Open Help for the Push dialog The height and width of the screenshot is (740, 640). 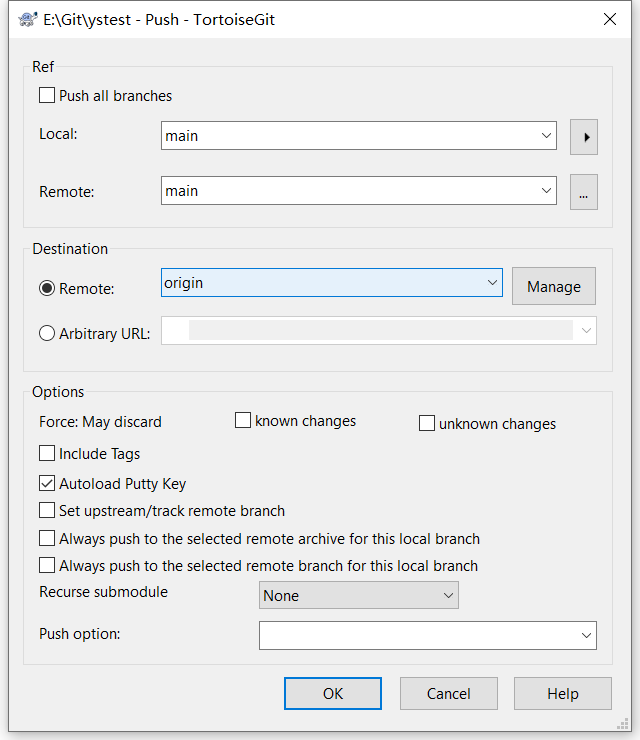pos(563,693)
